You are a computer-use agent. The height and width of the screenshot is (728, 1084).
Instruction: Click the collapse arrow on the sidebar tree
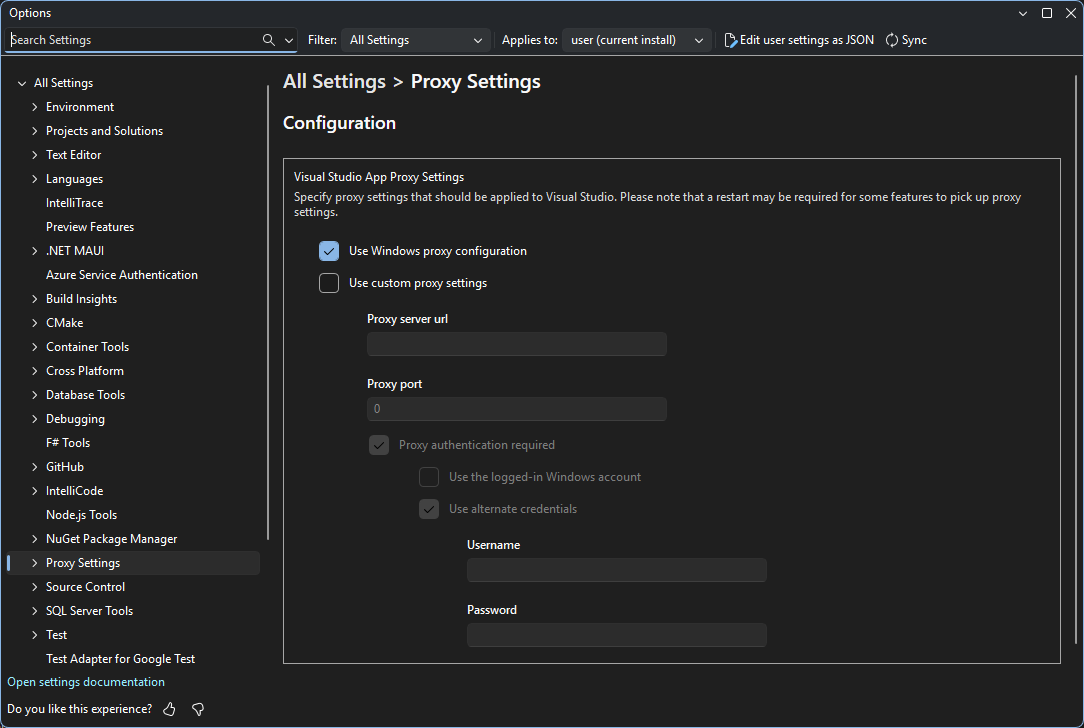coord(22,82)
